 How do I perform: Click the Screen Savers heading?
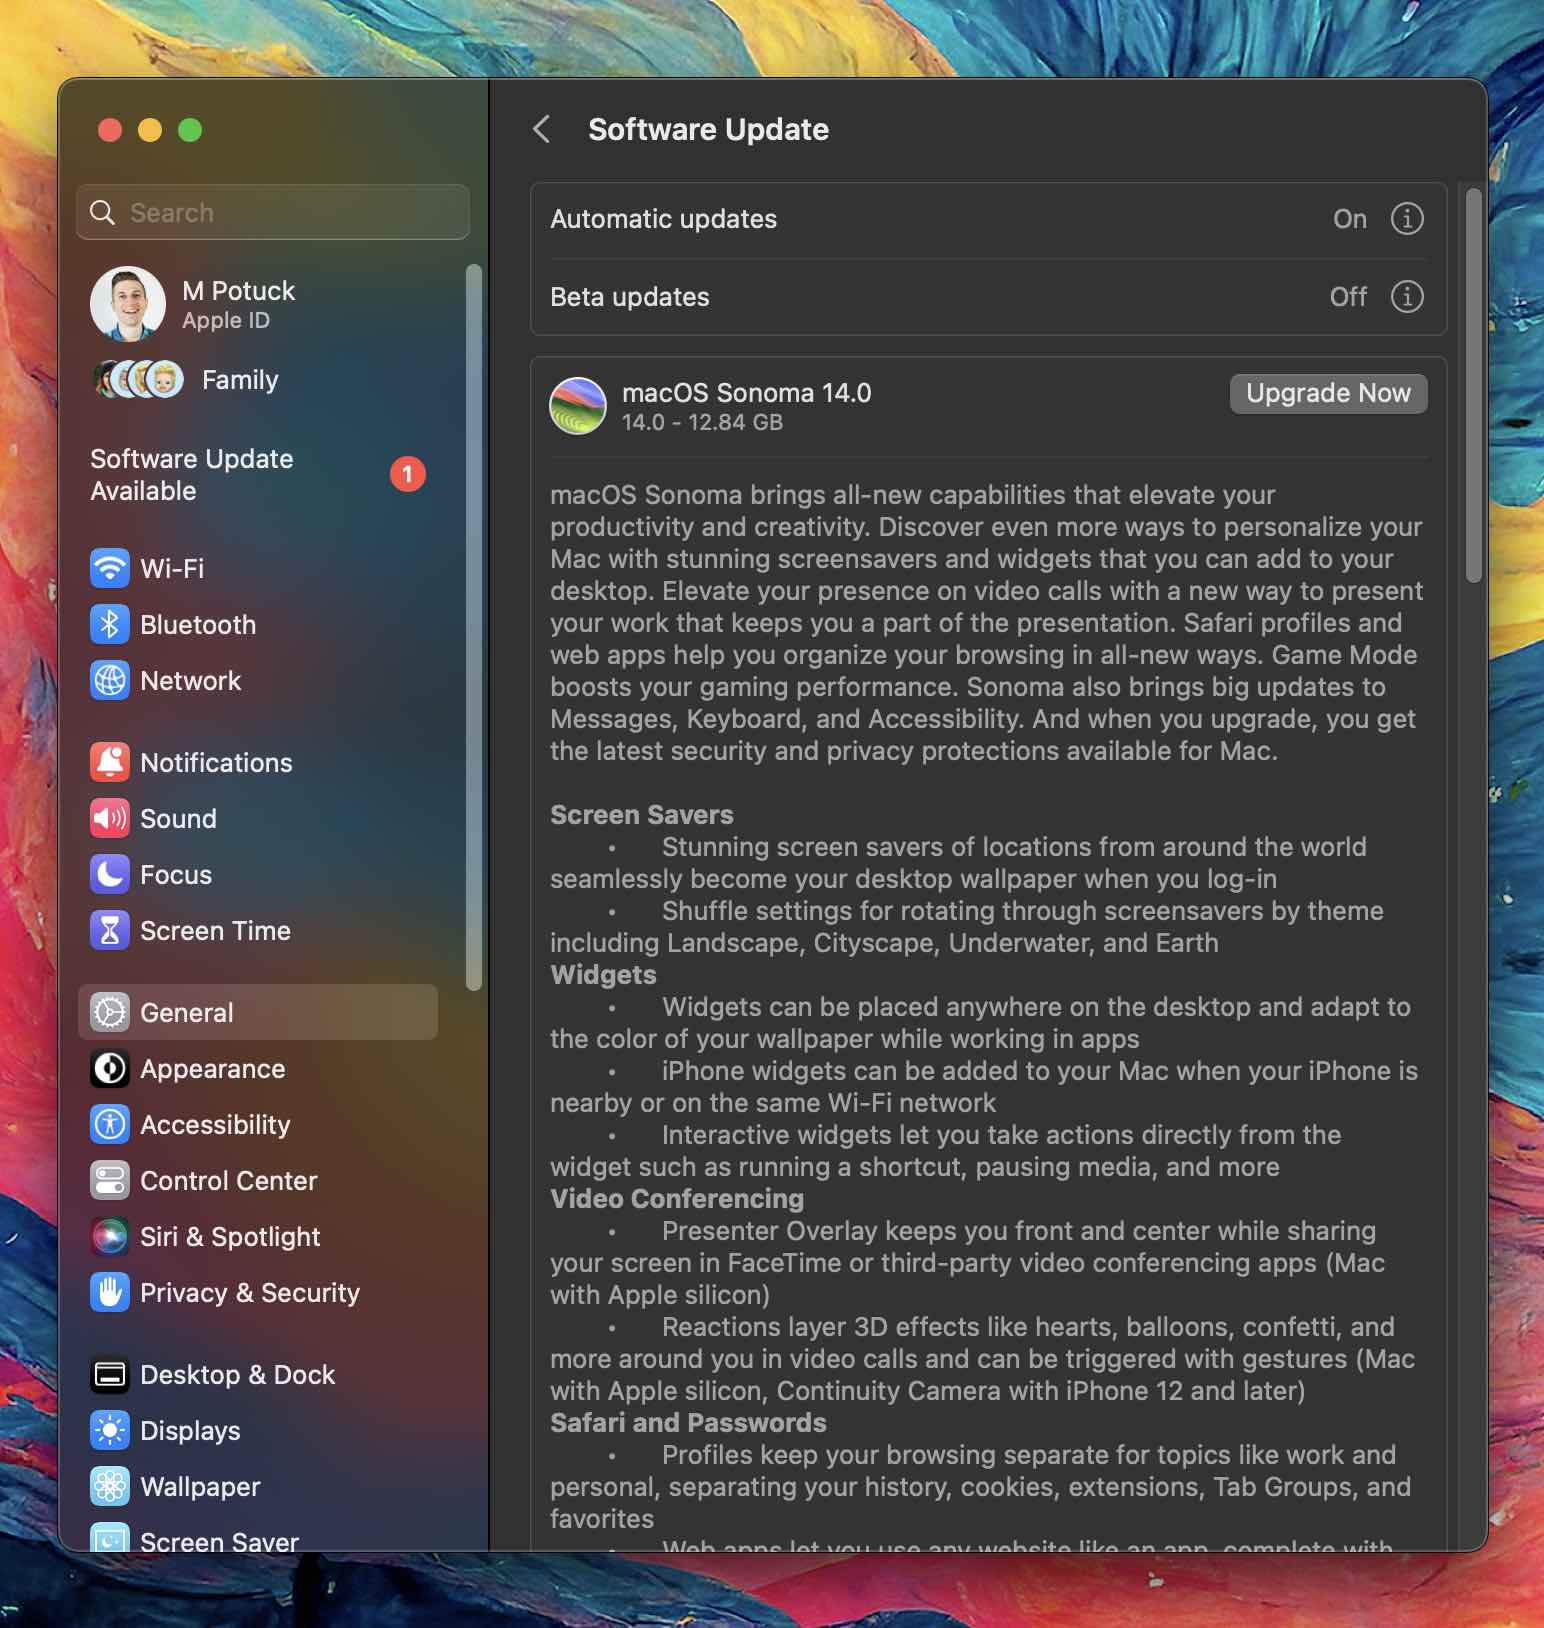click(641, 814)
